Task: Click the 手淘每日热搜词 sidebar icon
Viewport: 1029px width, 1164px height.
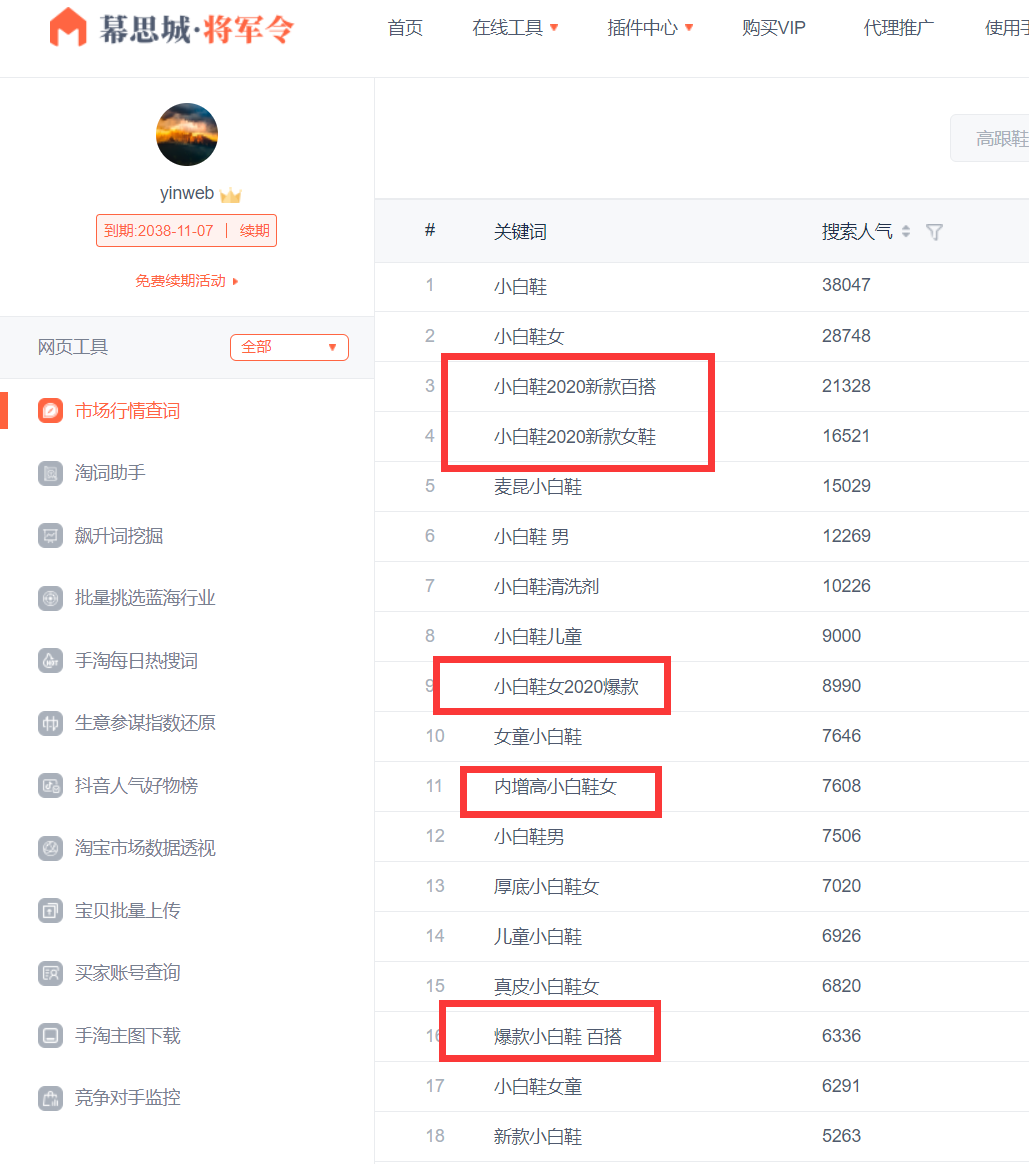Action: 50,660
